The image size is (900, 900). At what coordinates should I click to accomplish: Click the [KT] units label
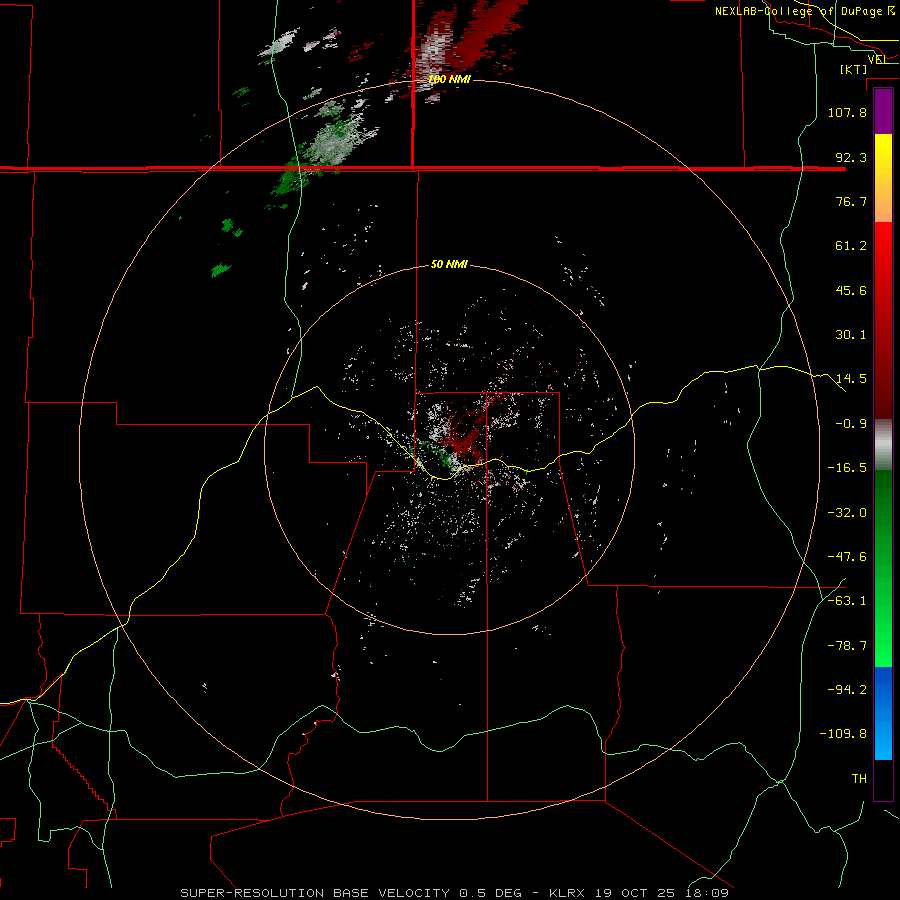854,69
